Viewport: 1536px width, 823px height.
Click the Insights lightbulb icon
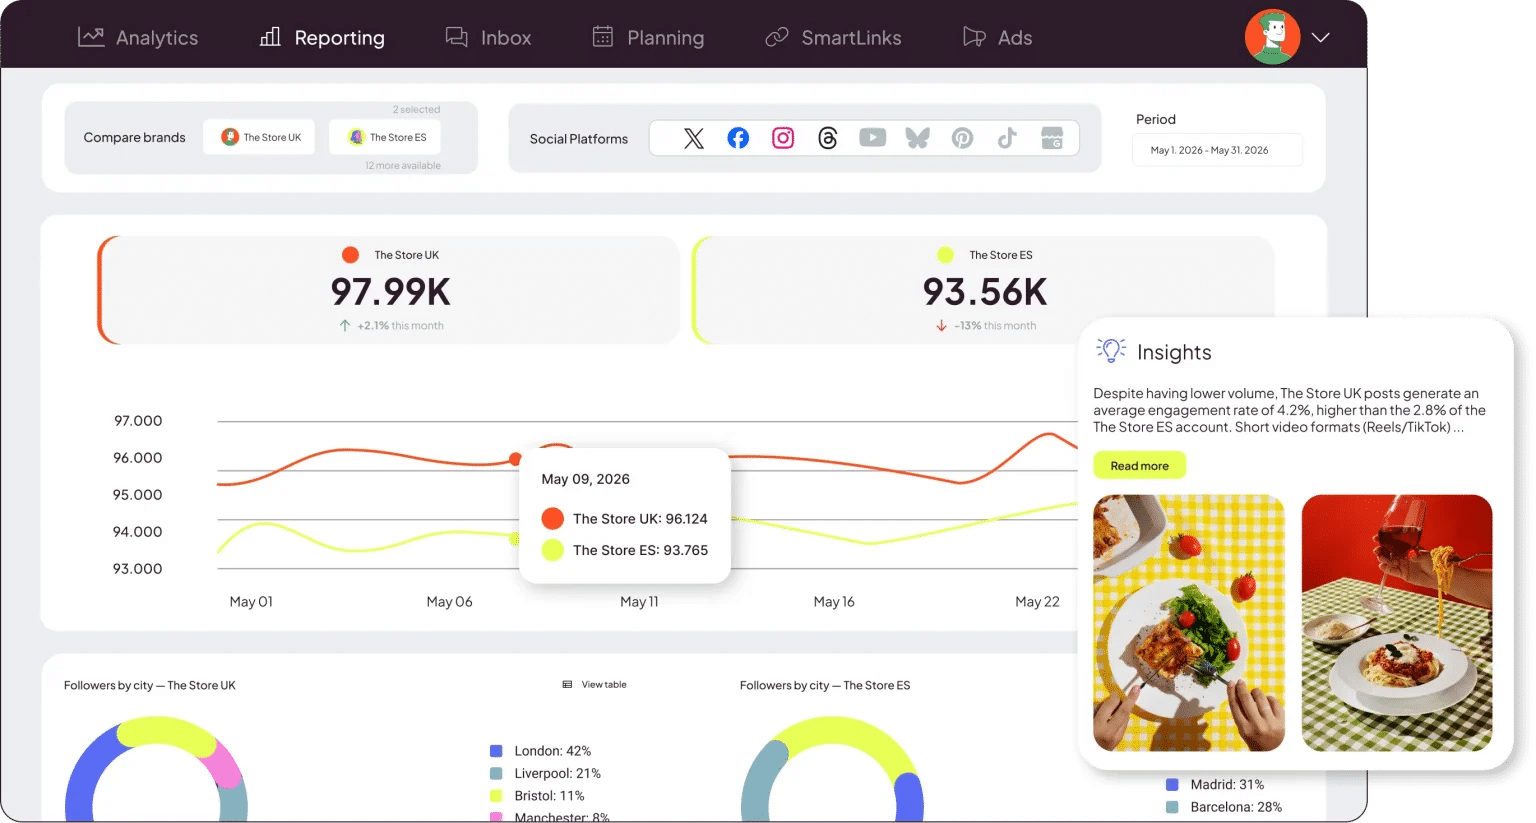tap(1111, 350)
